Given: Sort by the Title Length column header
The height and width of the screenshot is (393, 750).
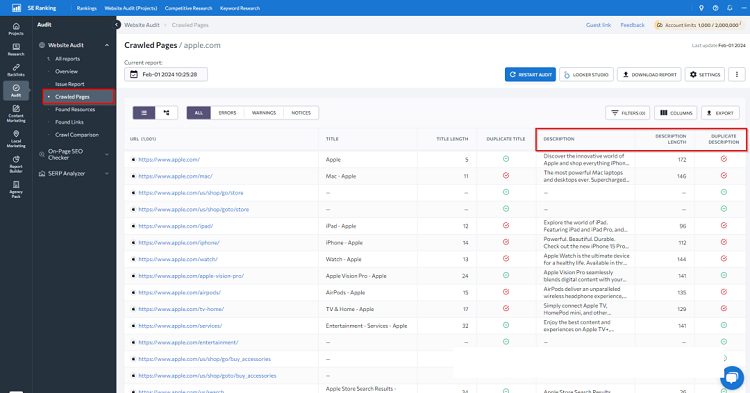Looking at the screenshot, I should [452, 139].
